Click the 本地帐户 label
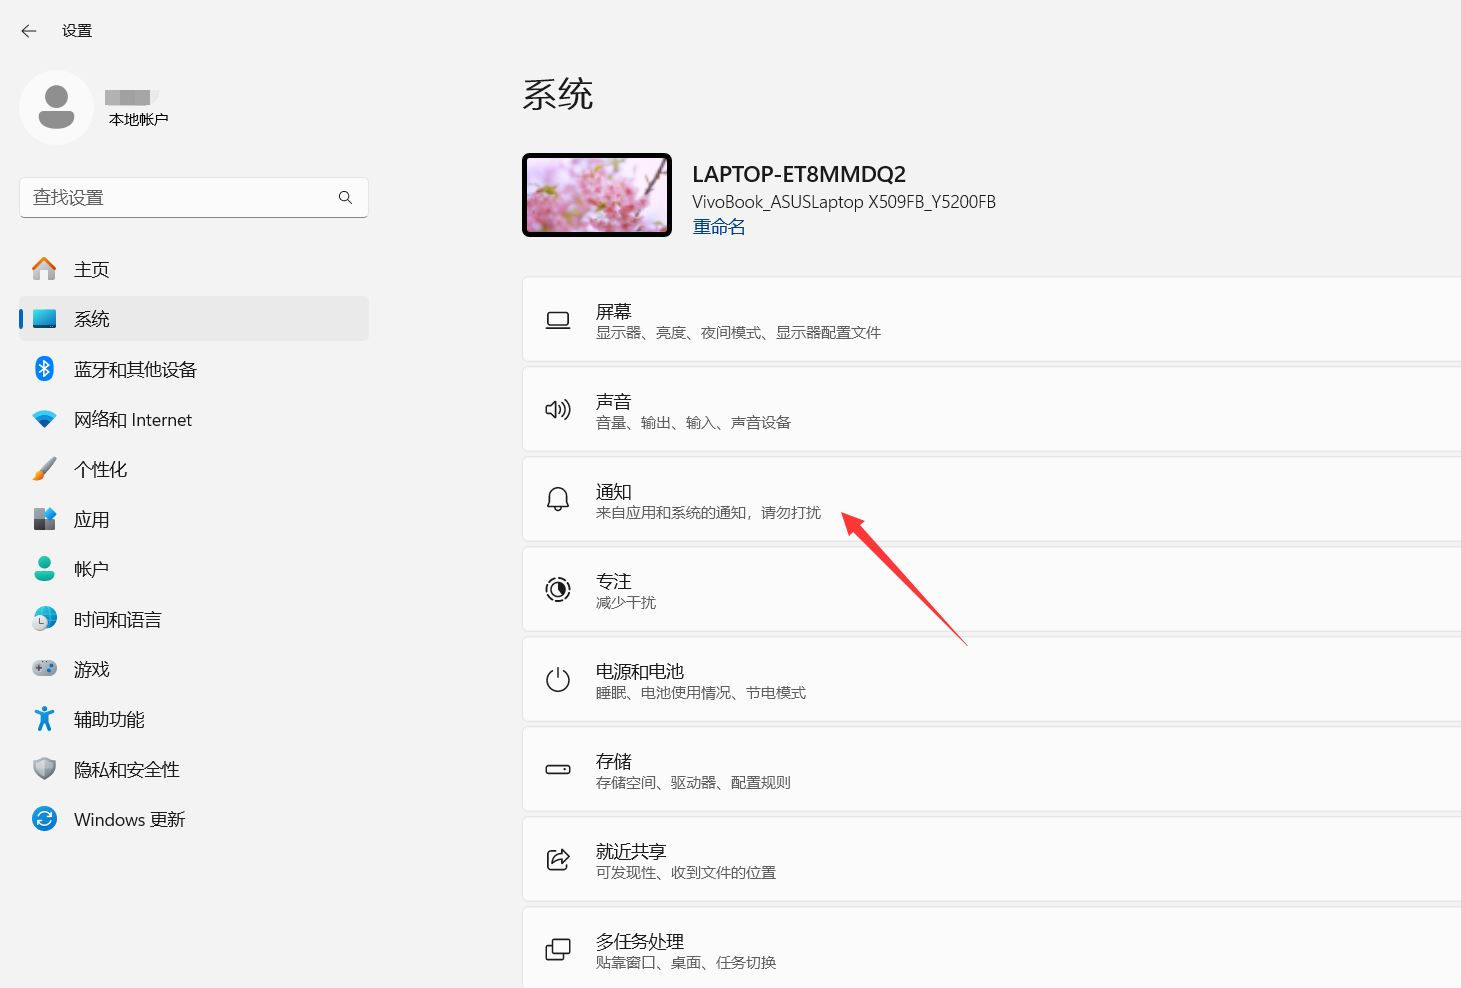The width and height of the screenshot is (1461, 988). pyautogui.click(x=138, y=119)
